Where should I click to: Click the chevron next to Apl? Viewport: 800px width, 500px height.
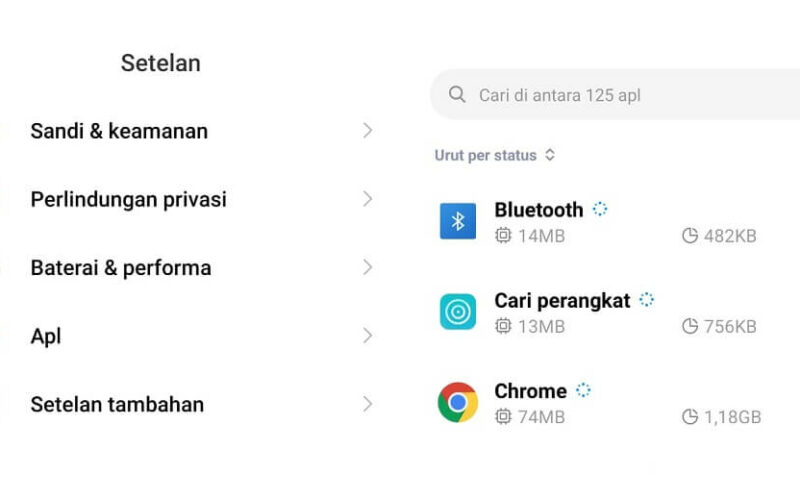(367, 336)
